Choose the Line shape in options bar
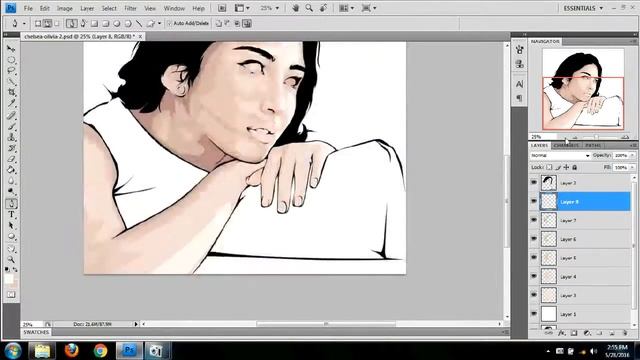The width and height of the screenshot is (640, 360). click(x=139, y=24)
